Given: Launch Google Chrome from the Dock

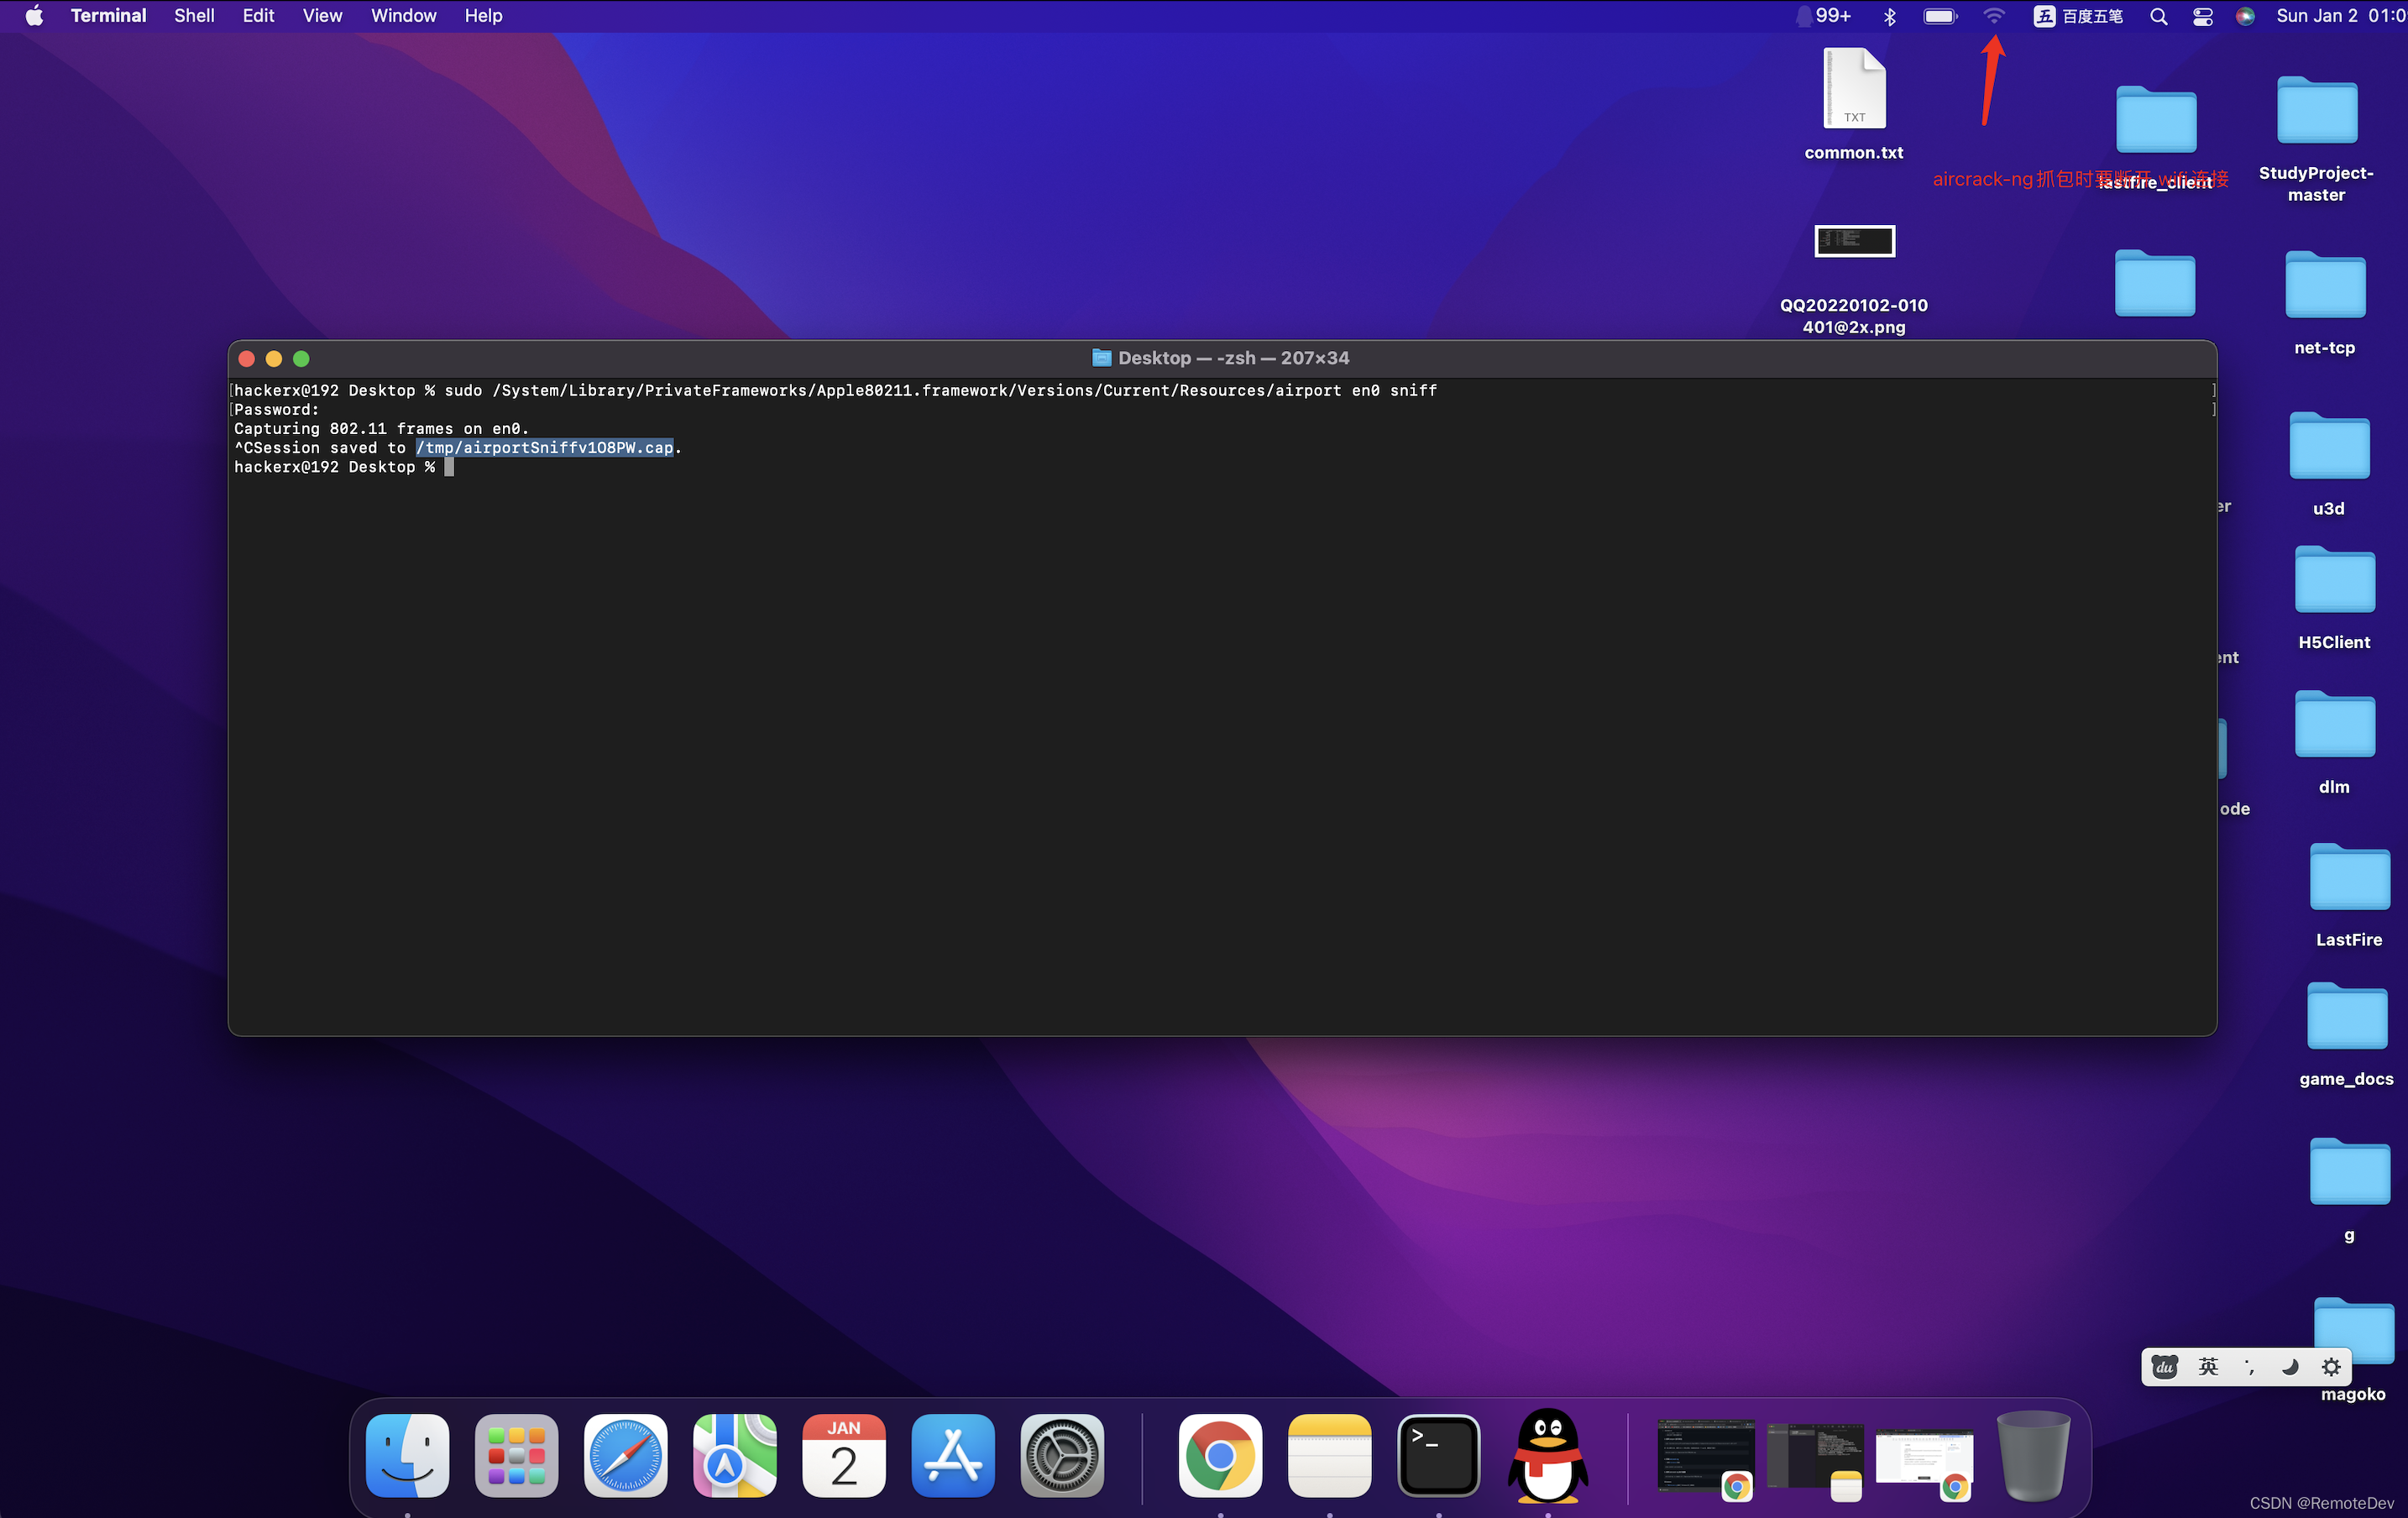Looking at the screenshot, I should tap(1220, 1455).
